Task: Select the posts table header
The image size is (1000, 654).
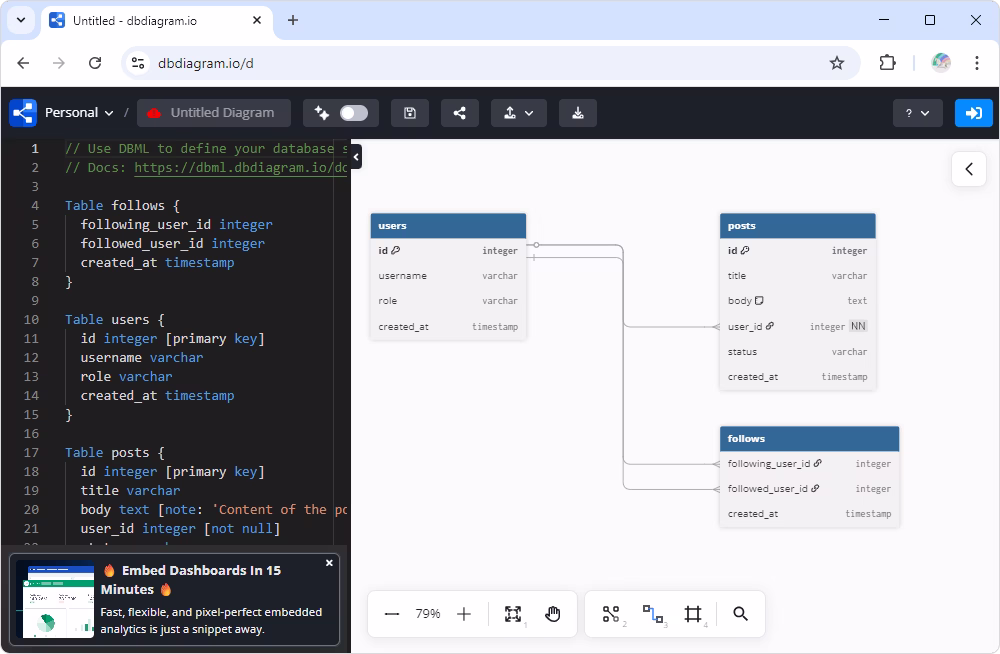Action: 798,226
